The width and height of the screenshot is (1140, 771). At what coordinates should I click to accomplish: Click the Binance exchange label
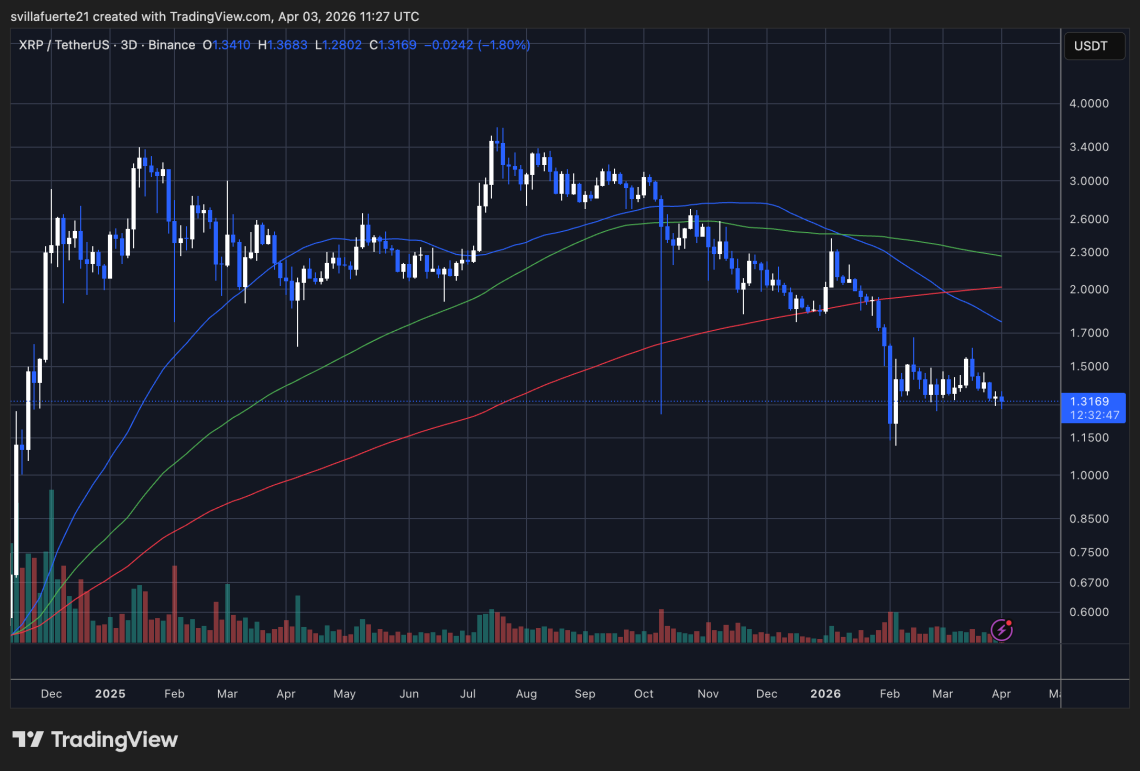pyautogui.click(x=172, y=45)
